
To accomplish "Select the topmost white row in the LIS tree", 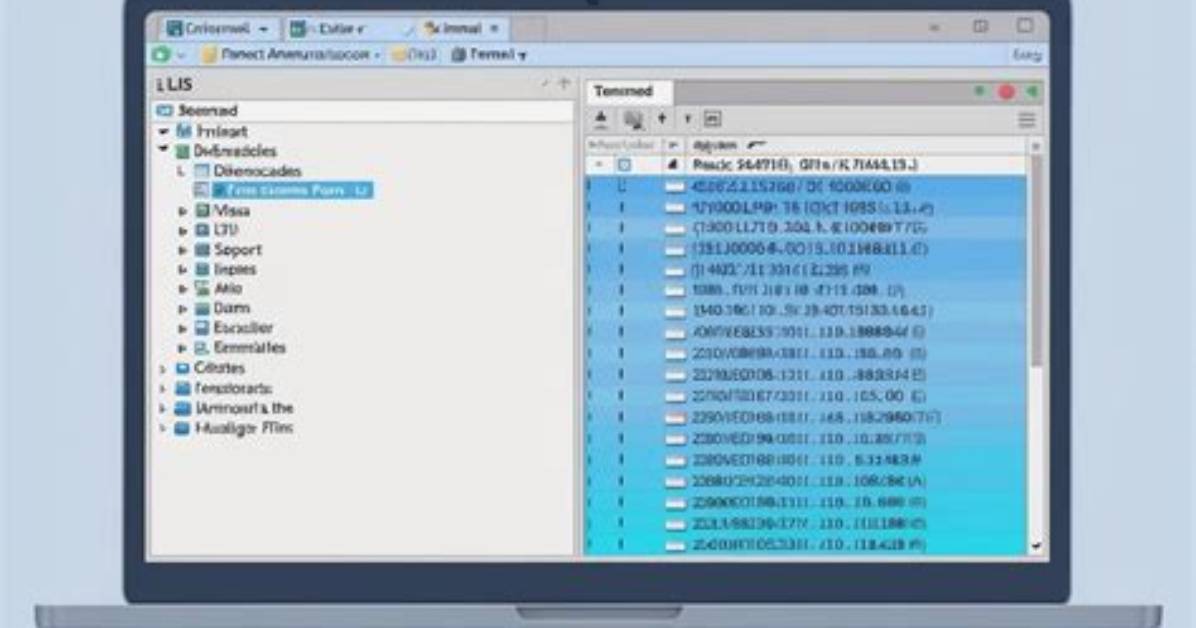I will coord(363,111).
